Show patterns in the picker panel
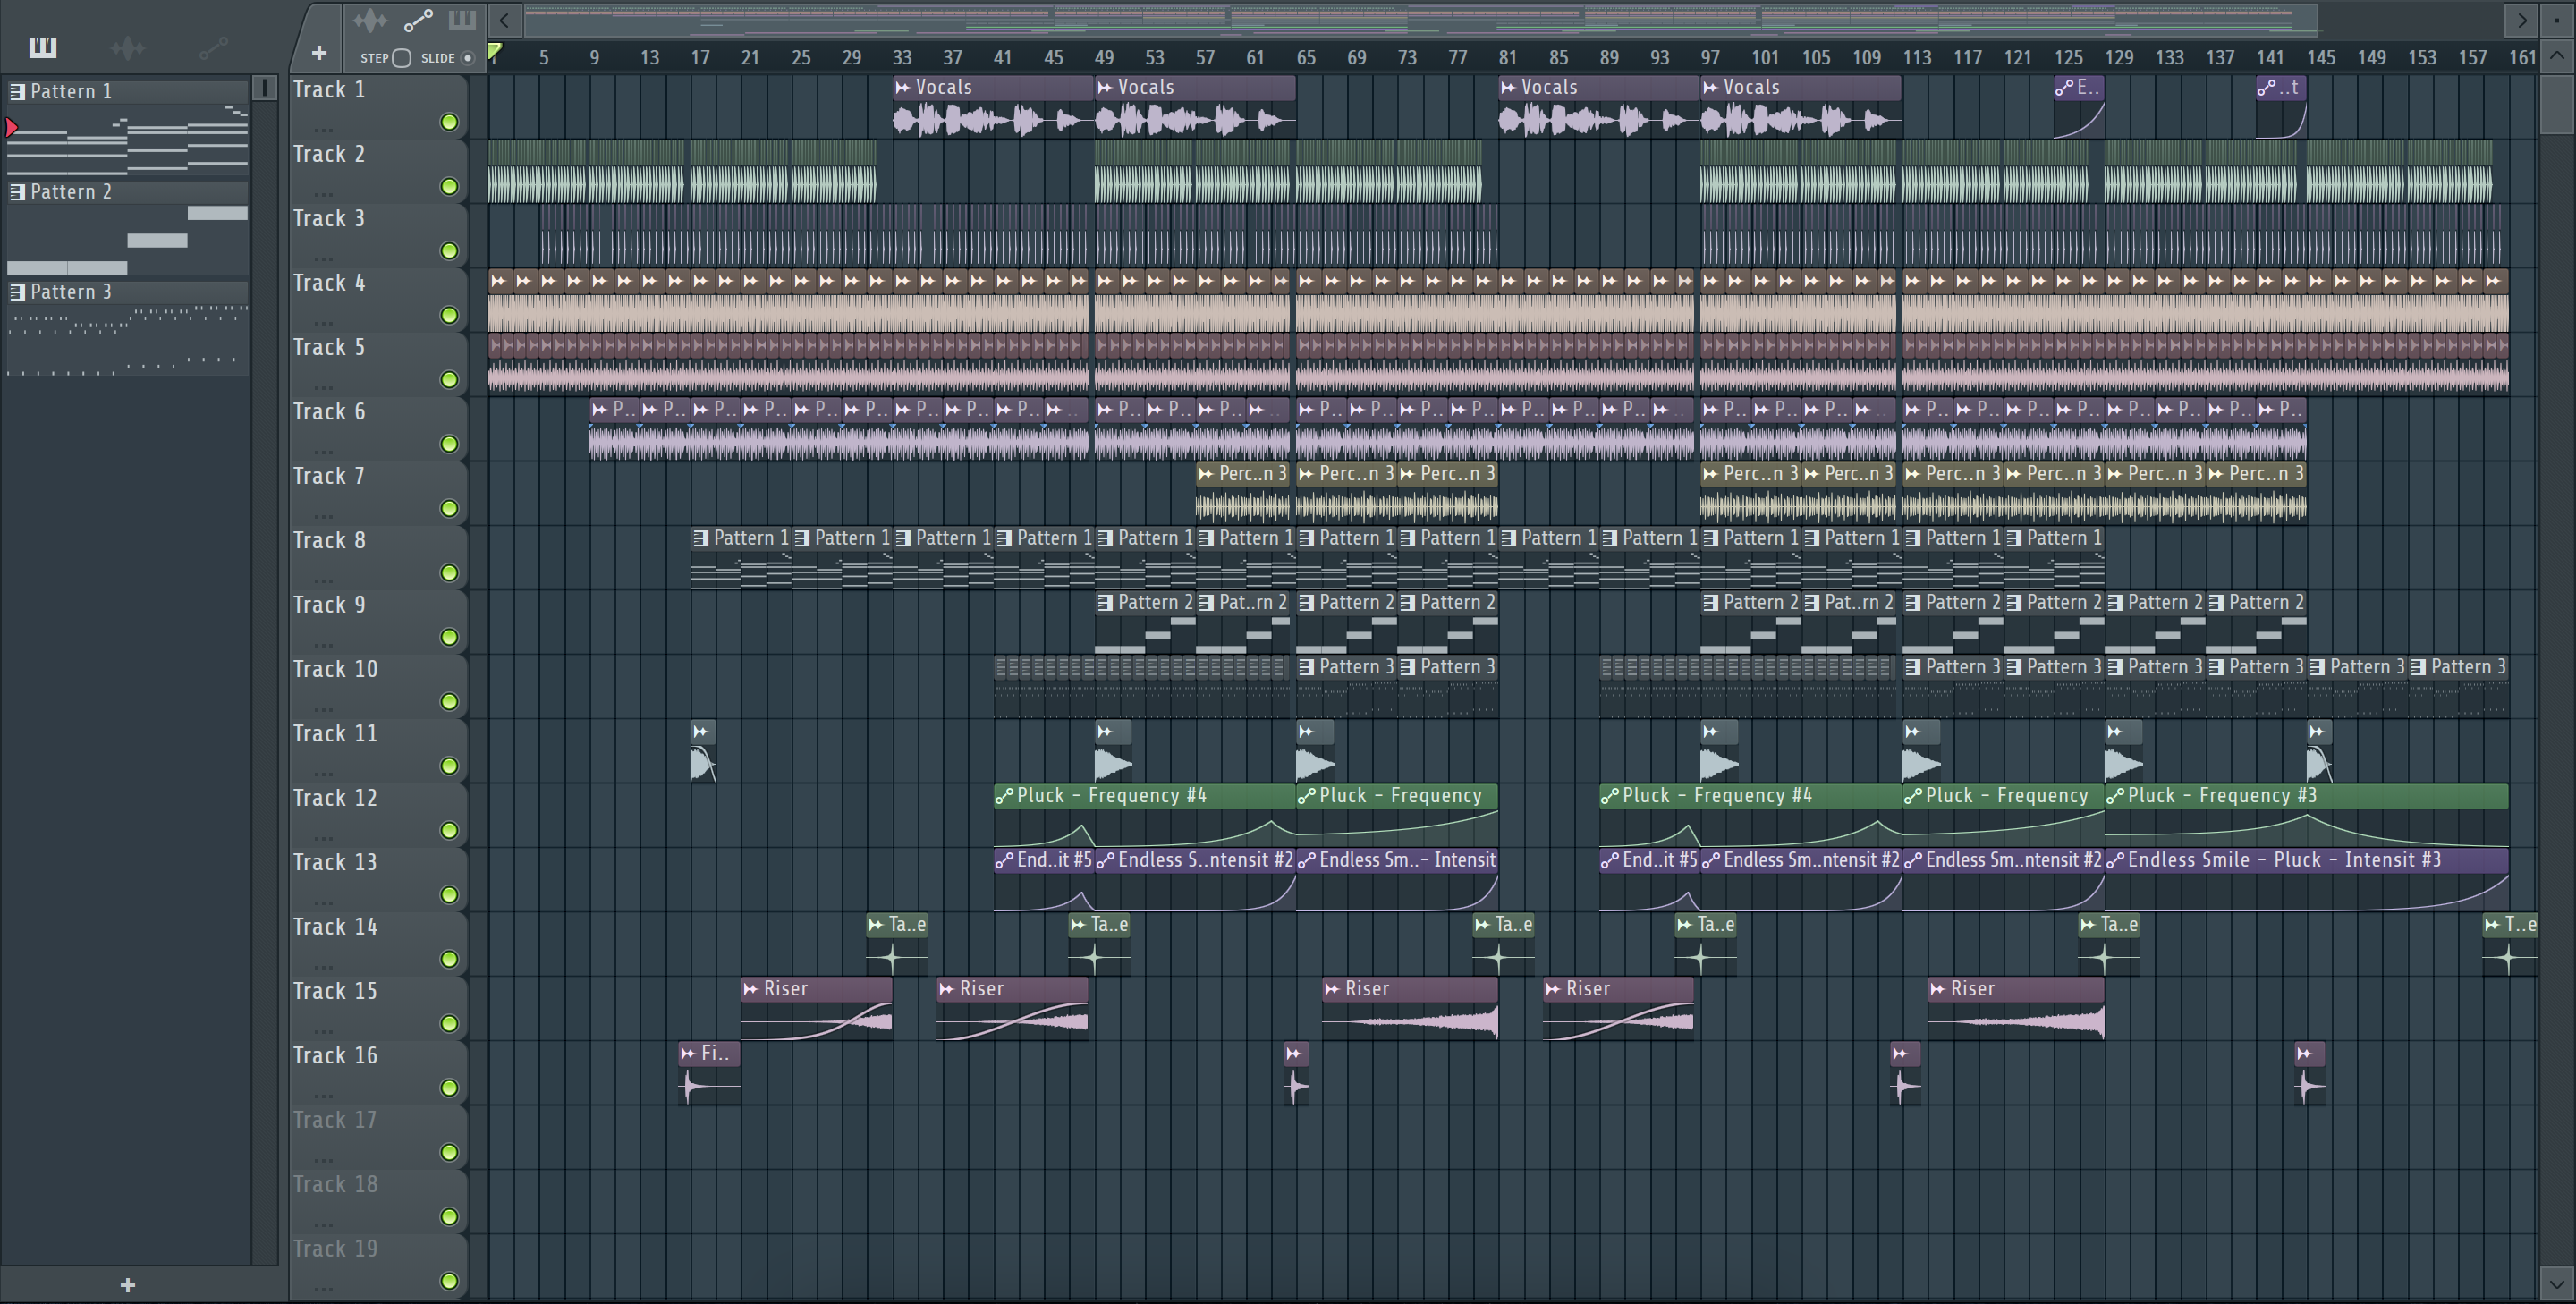 (42, 47)
